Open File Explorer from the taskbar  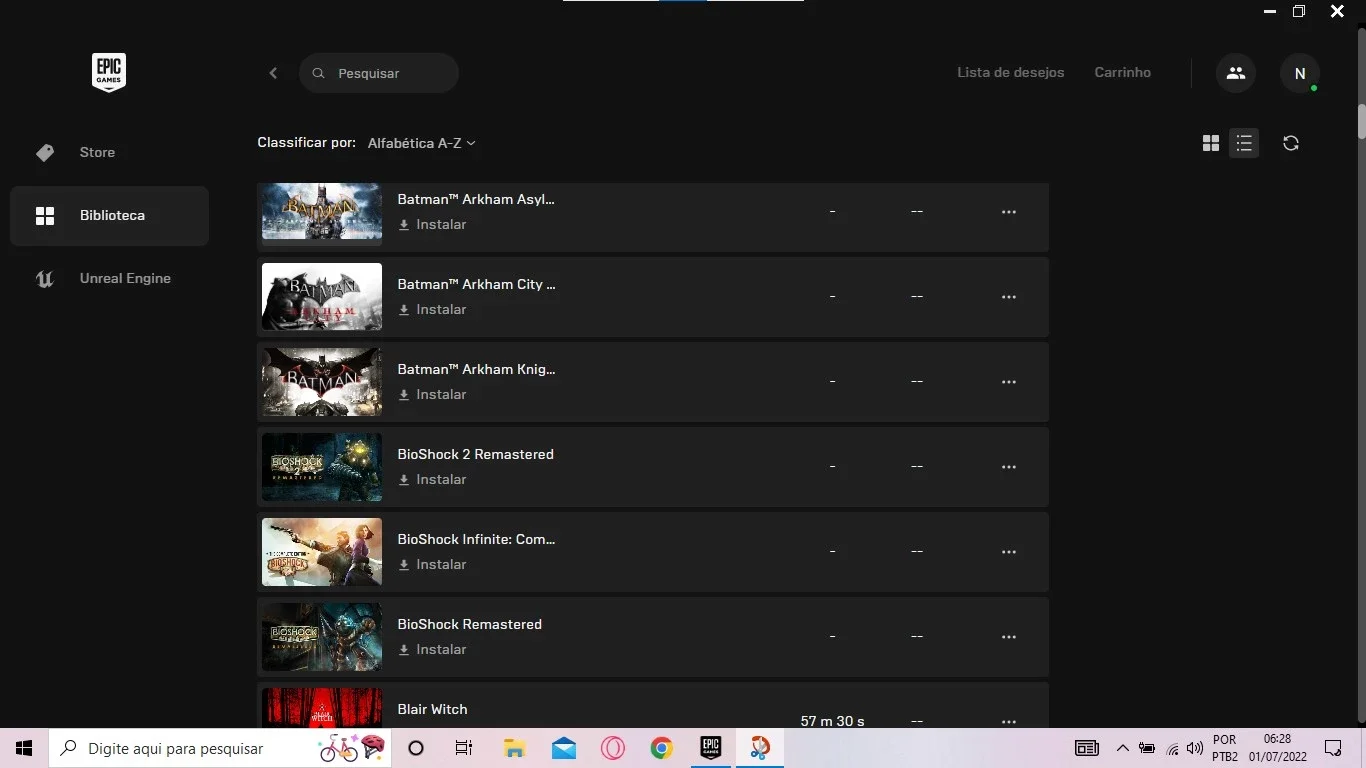514,748
